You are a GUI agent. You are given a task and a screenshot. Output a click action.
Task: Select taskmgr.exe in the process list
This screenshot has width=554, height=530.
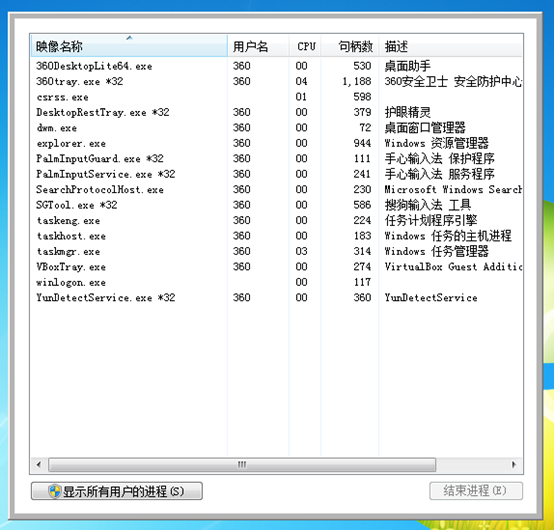pyautogui.click(x=277, y=252)
